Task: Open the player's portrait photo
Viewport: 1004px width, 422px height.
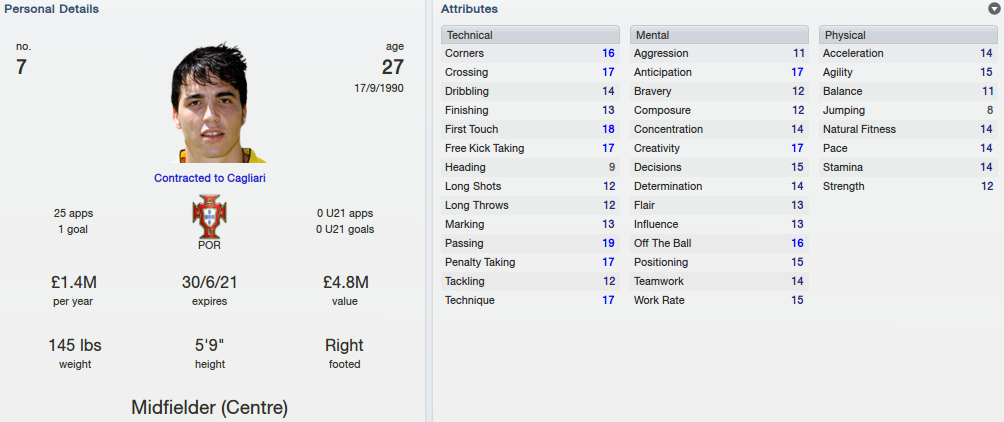Action: point(209,102)
